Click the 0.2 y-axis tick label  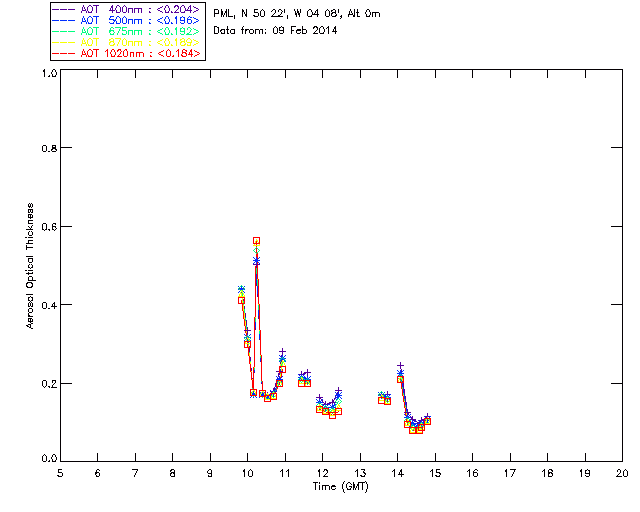pyautogui.click(x=49, y=384)
